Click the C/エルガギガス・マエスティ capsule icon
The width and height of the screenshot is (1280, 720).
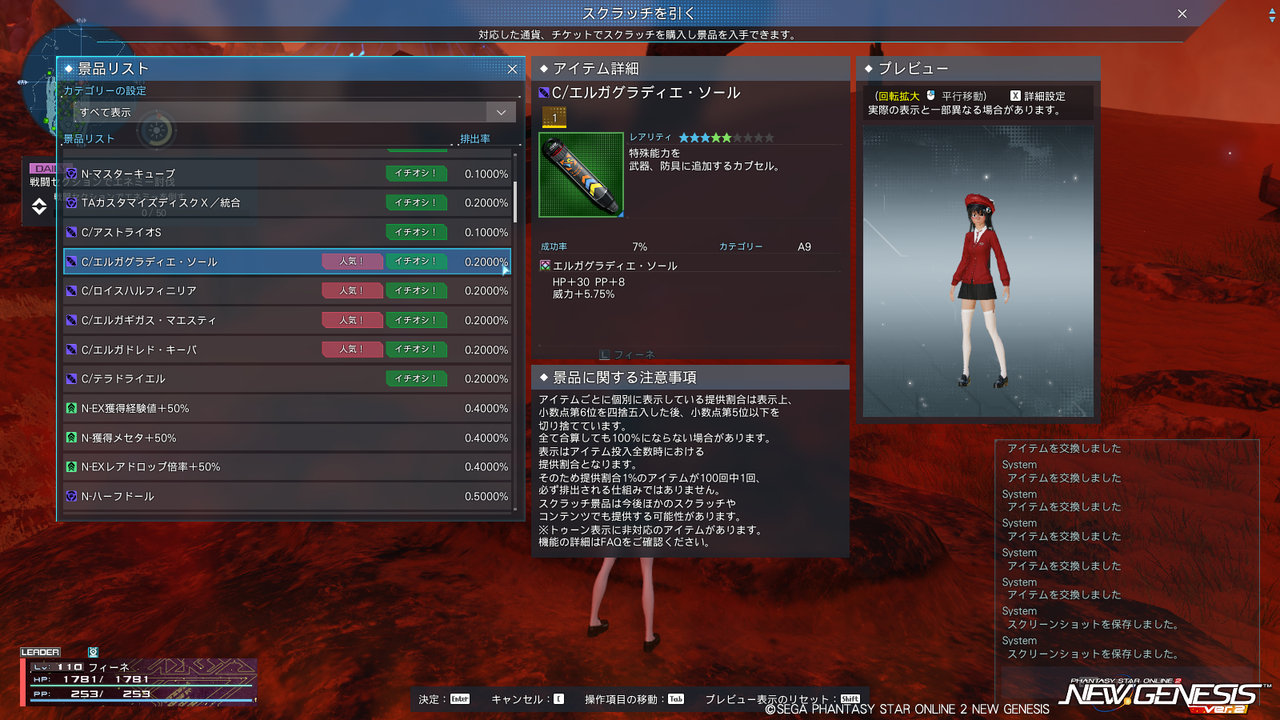tap(72, 320)
